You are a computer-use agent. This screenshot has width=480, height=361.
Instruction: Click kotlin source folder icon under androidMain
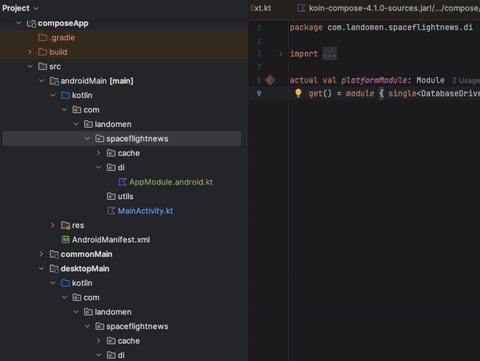[x=65, y=95]
